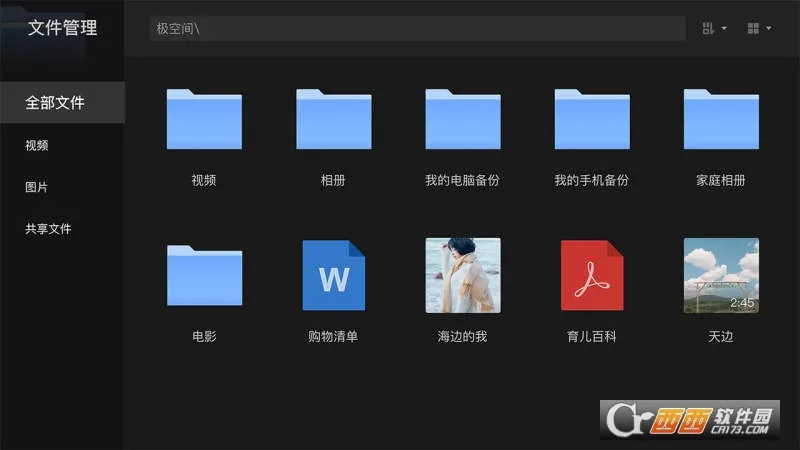Open the 购物清单 Word document
Viewport: 800px width, 450px height.
(333, 275)
